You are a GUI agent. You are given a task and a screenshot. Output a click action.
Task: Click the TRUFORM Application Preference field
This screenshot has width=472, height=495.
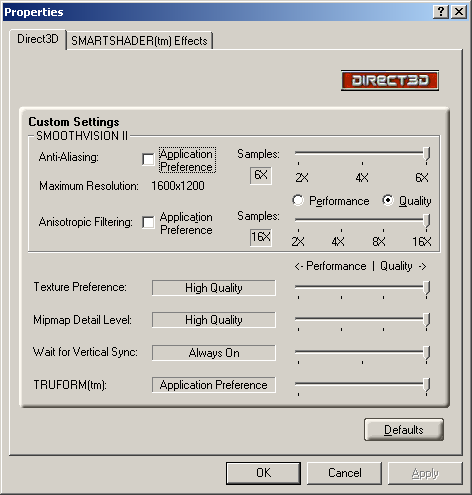coord(214,385)
